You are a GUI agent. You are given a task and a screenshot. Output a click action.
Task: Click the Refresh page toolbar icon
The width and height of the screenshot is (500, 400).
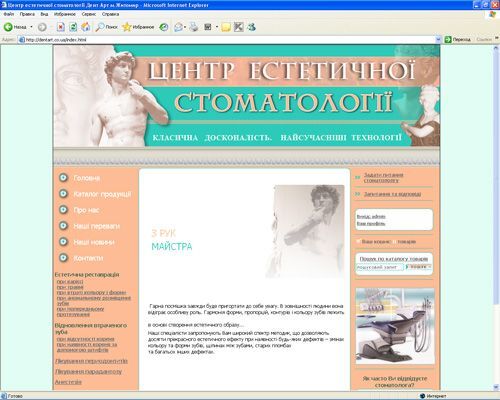(73, 27)
